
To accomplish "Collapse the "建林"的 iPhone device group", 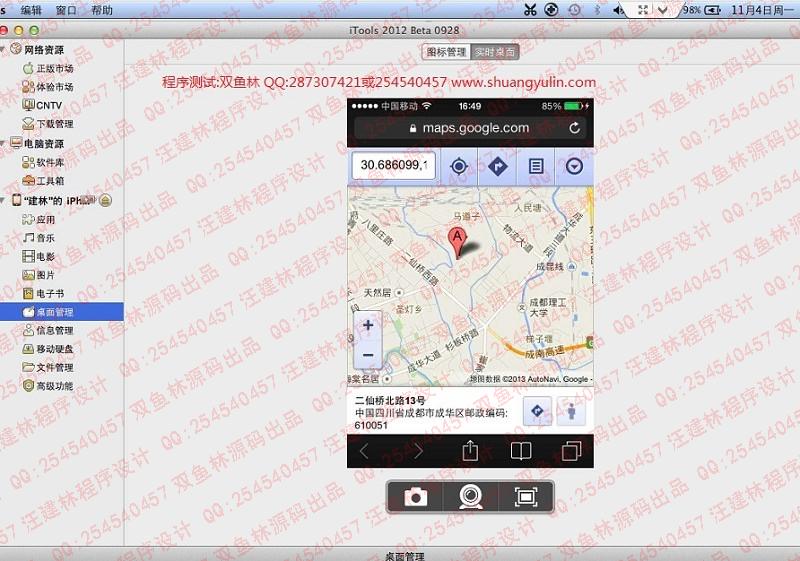I will coord(3,200).
